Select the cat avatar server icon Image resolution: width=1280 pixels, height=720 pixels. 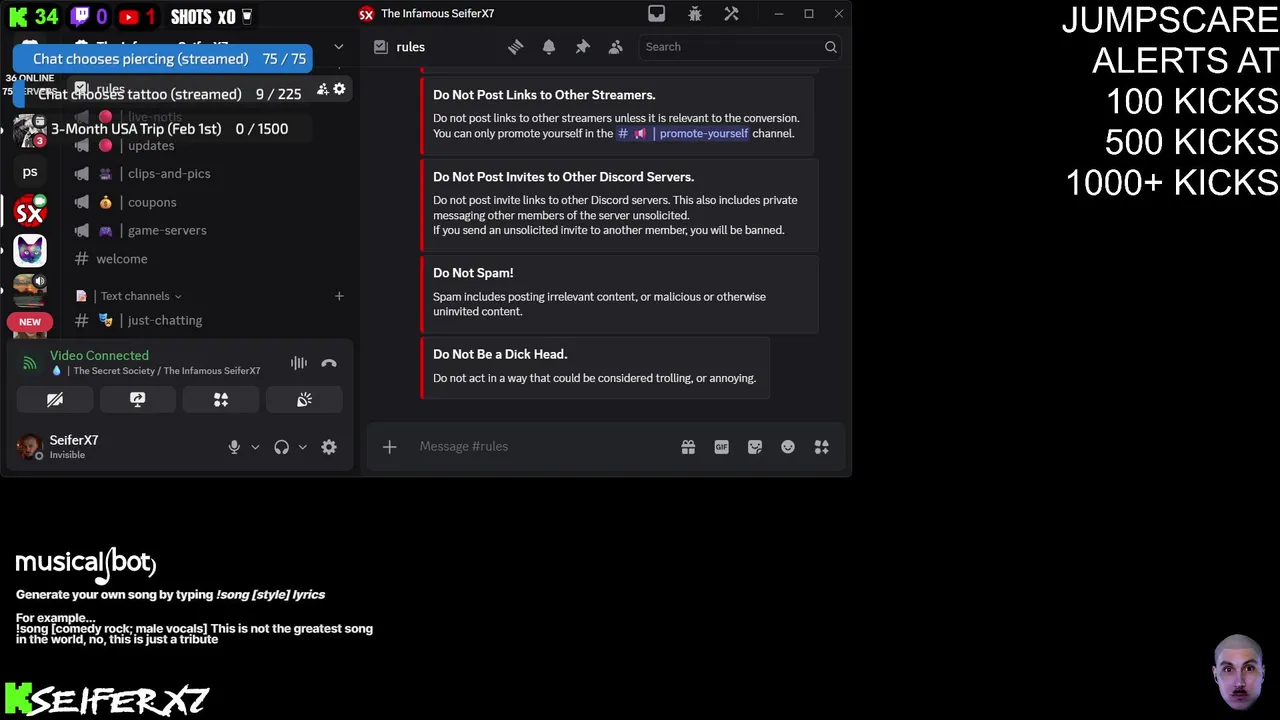30,250
